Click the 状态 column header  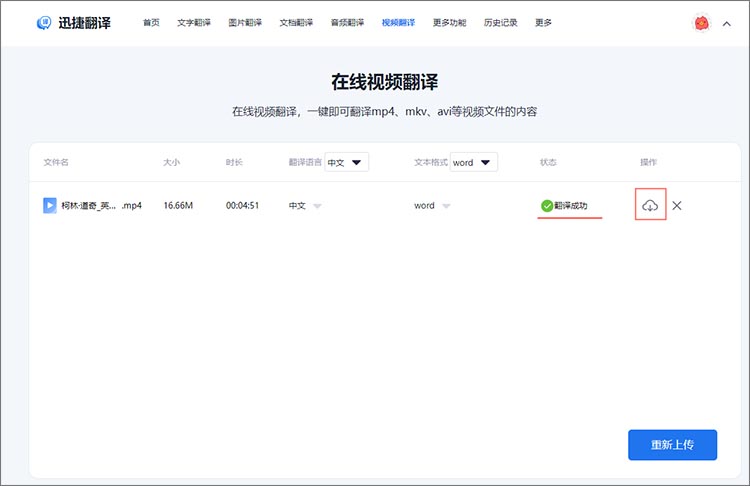tap(548, 162)
